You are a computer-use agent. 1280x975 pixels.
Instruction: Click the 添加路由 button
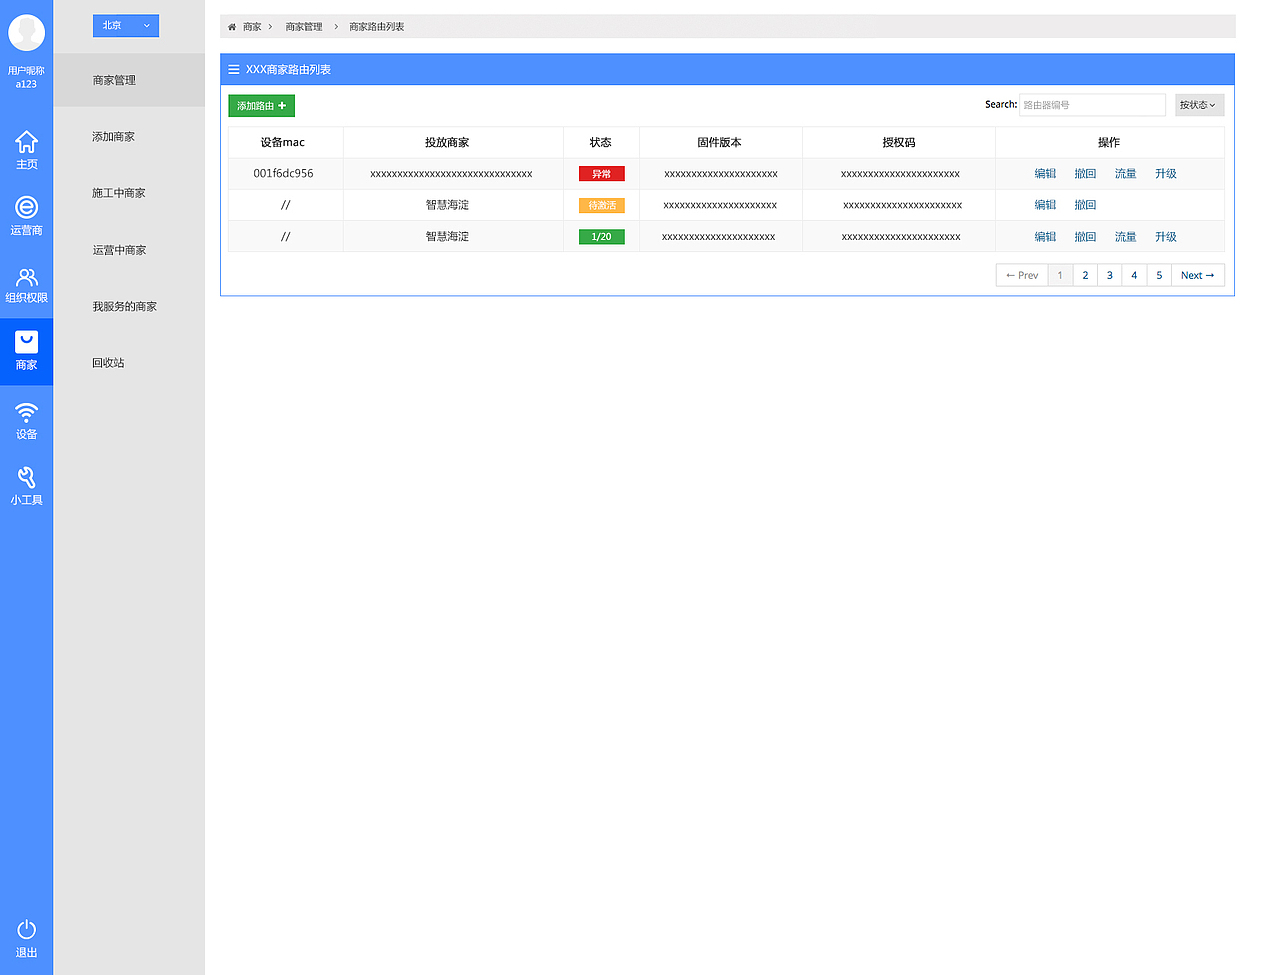[261, 106]
